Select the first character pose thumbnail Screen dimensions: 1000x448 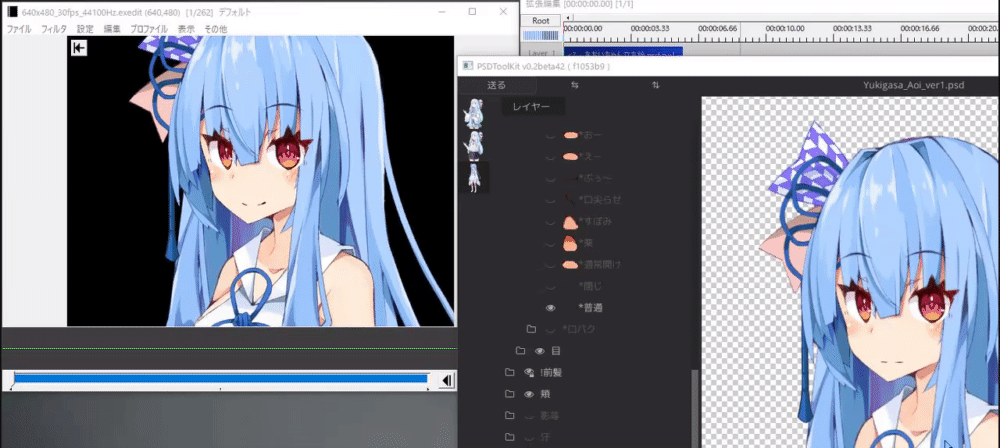point(475,113)
